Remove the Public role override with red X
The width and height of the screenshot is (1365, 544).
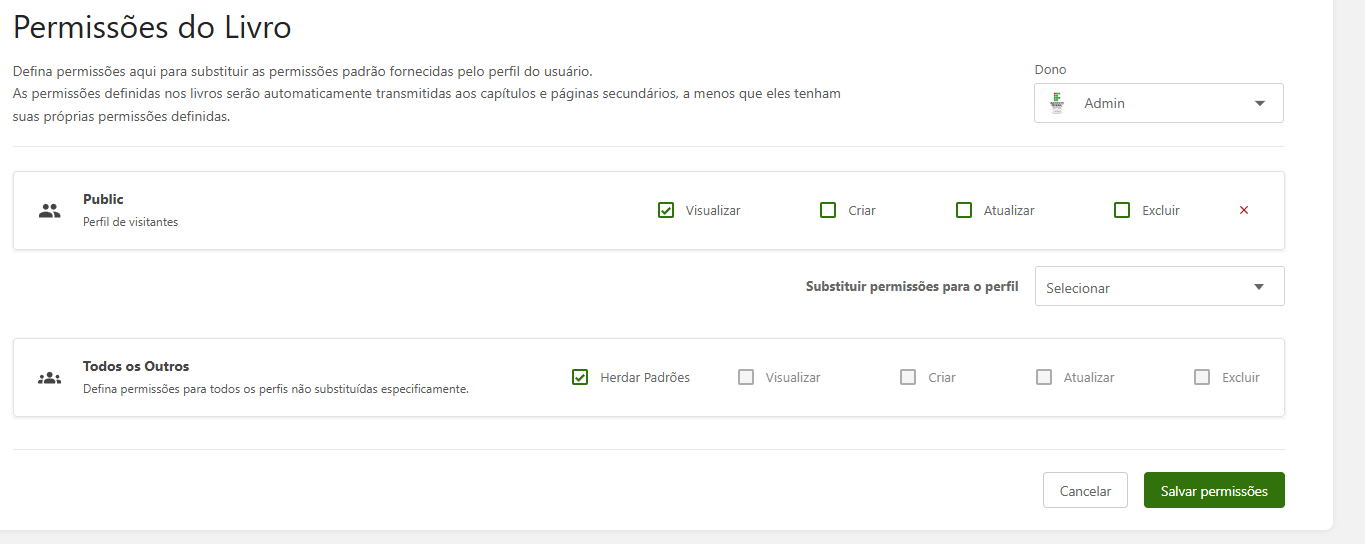pyautogui.click(x=1244, y=210)
